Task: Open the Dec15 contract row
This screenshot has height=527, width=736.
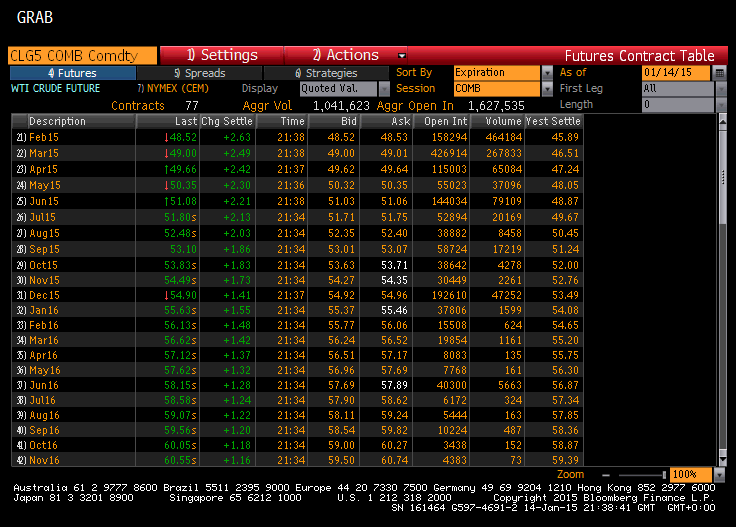Action: (297, 295)
